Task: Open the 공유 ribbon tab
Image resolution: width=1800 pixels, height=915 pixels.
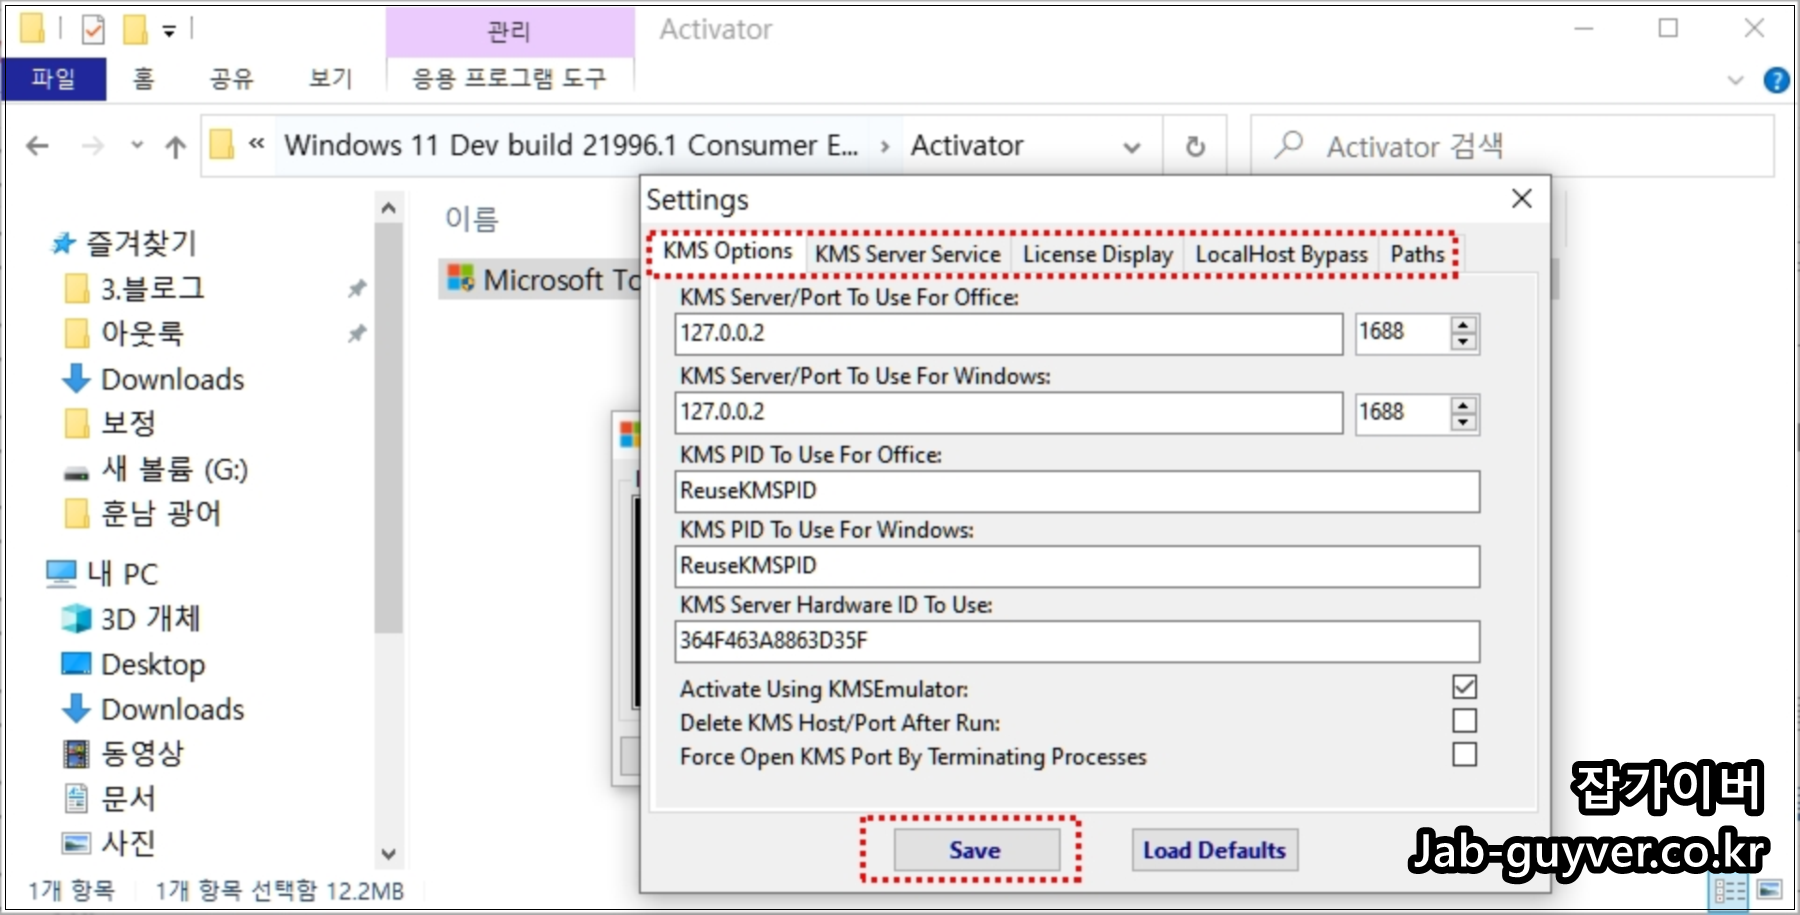Action: (232, 78)
